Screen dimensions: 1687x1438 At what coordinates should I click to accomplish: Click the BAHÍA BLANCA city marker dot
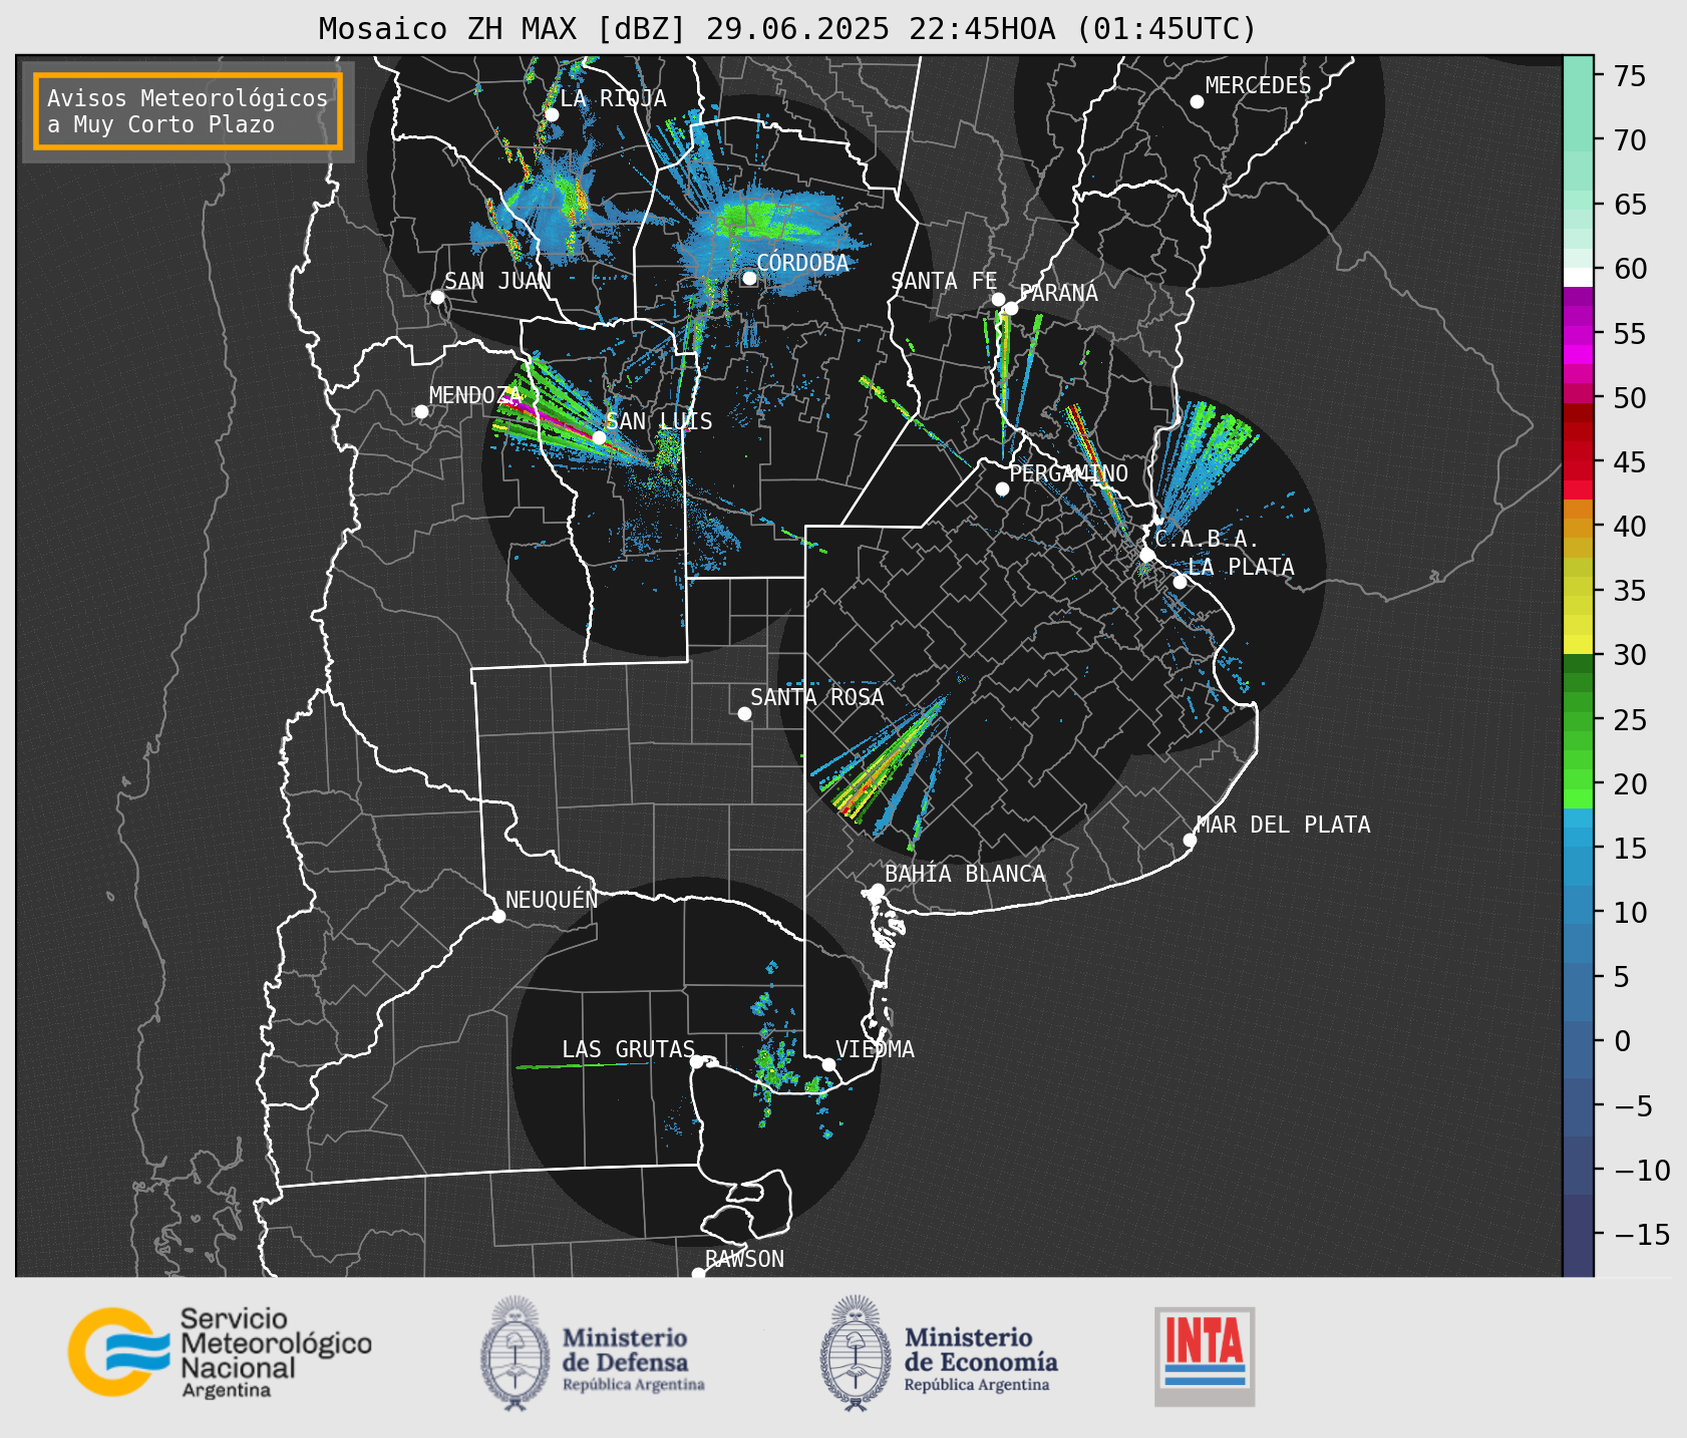tap(878, 889)
